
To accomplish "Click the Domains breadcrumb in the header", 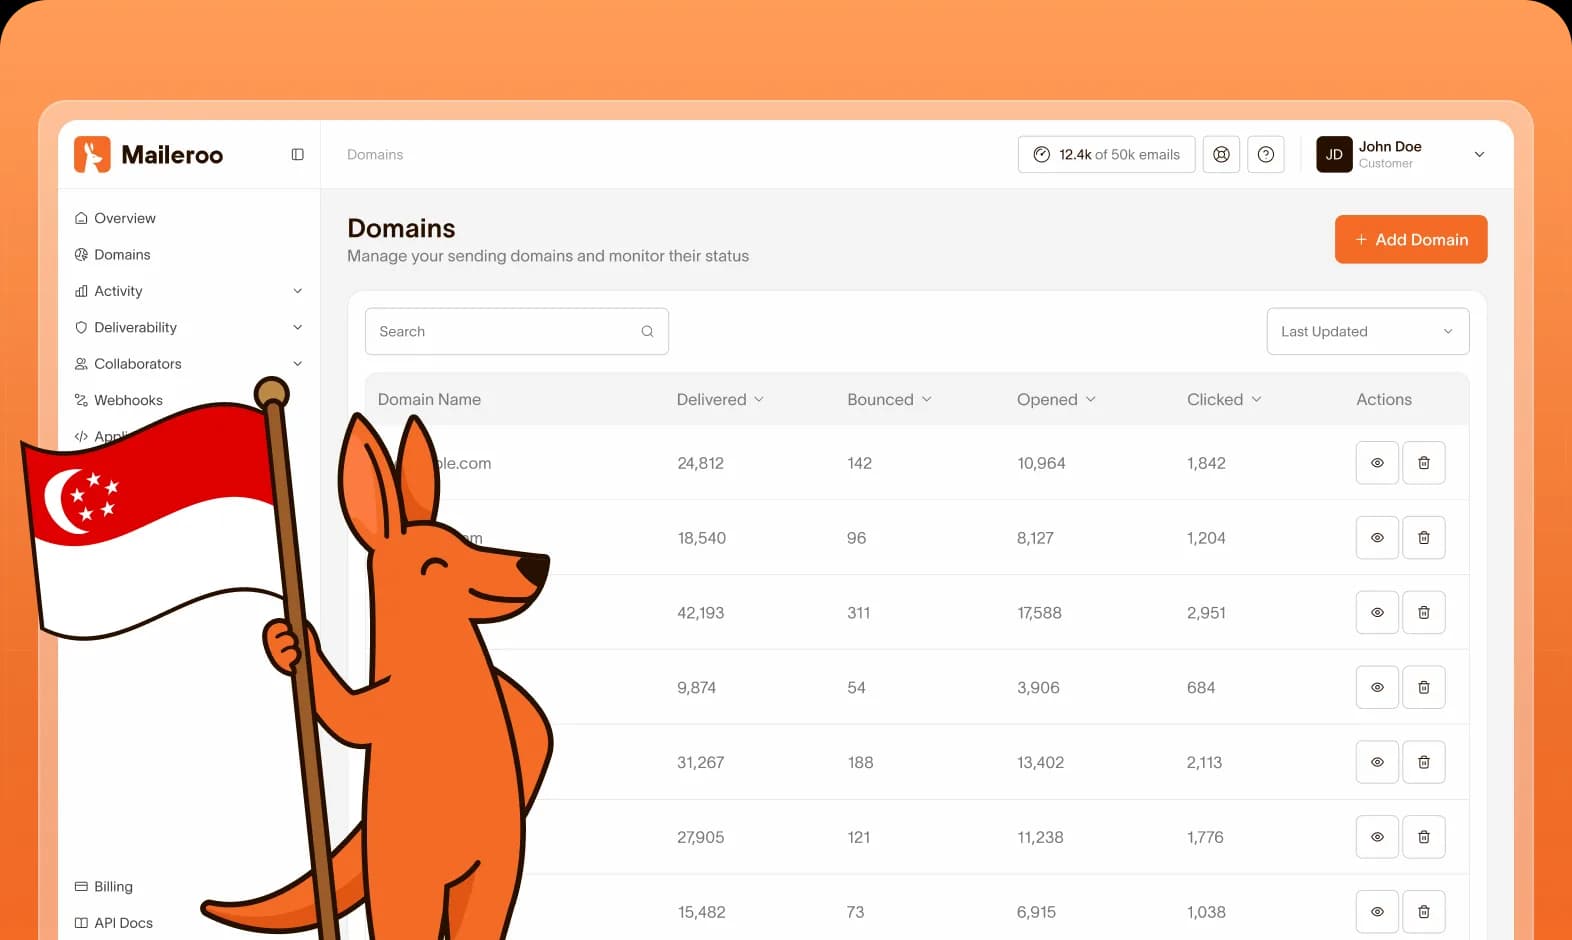I will pos(375,154).
